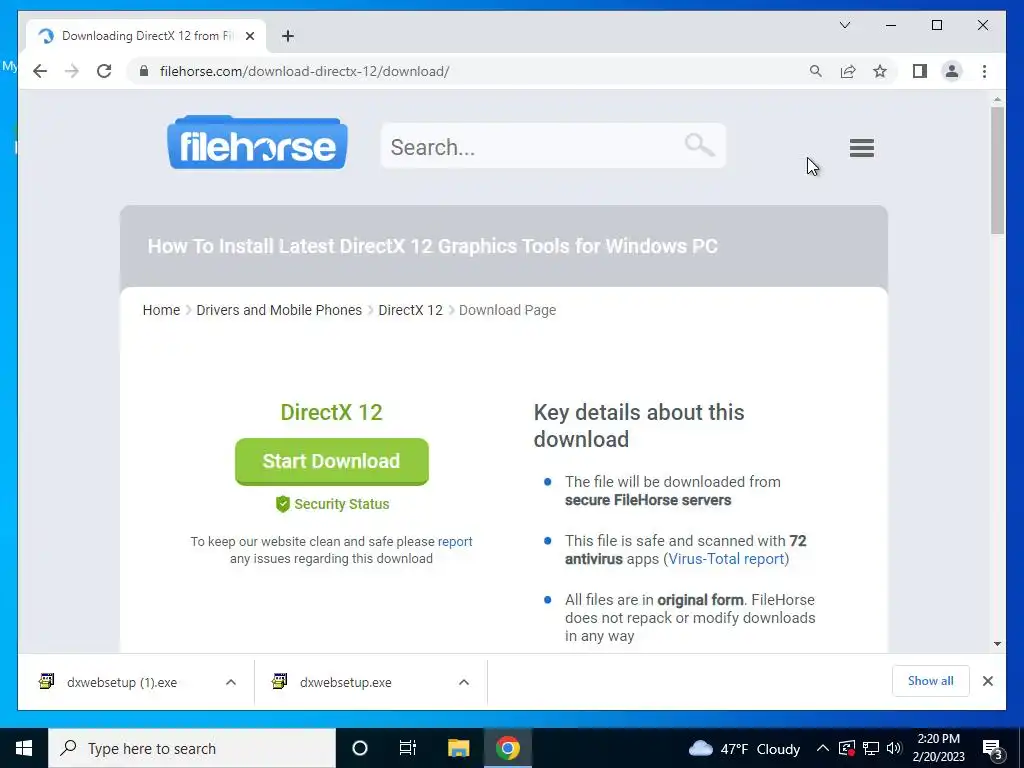The image size is (1024, 768).
Task: Open network settings tray icon
Action: 871,748
